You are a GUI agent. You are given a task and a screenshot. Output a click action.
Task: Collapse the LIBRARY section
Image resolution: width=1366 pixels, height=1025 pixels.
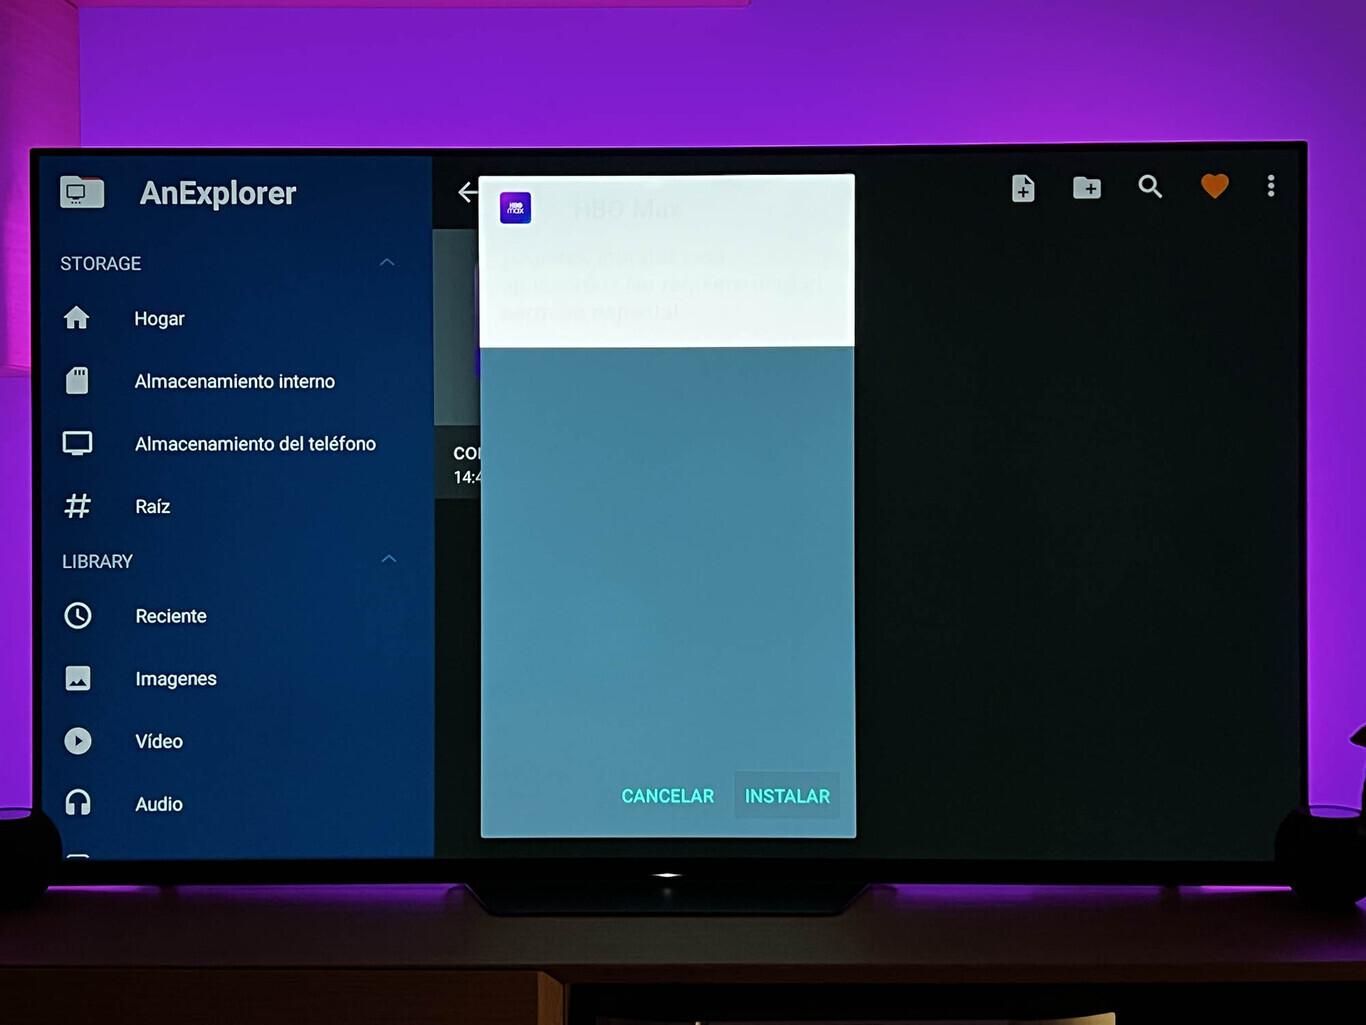(388, 559)
